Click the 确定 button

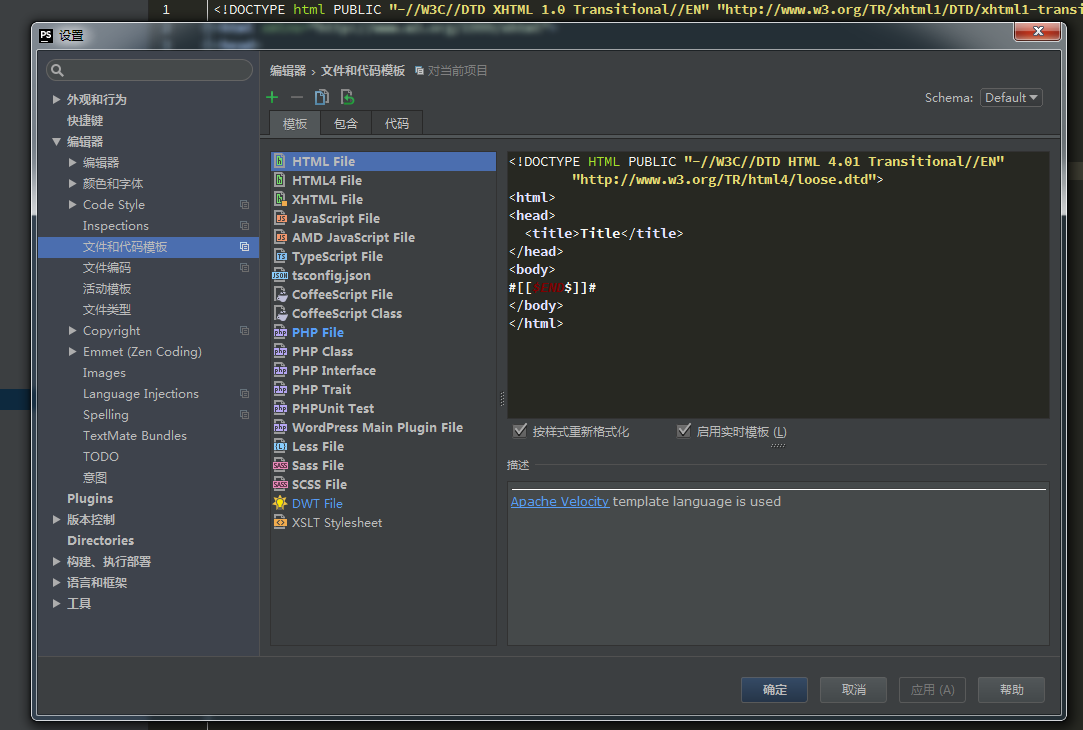point(774,689)
